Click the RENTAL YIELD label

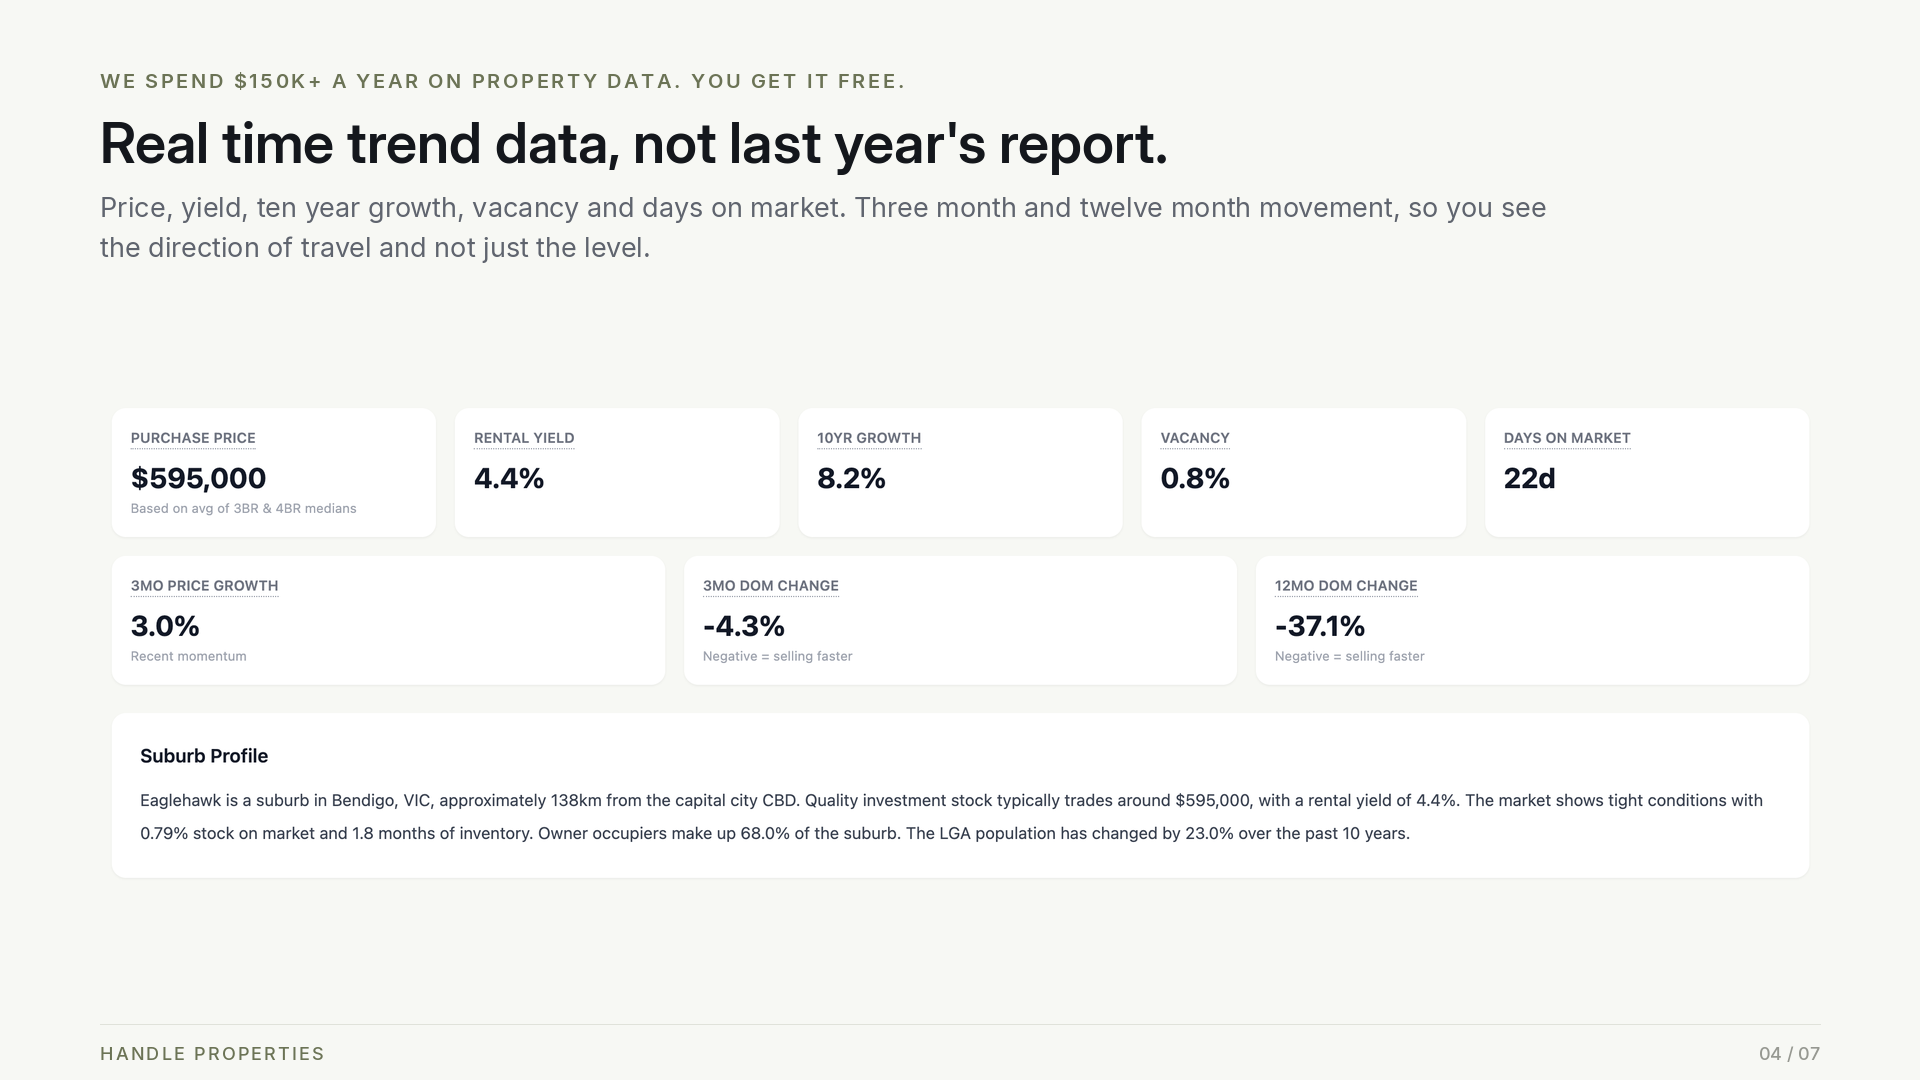tap(524, 438)
